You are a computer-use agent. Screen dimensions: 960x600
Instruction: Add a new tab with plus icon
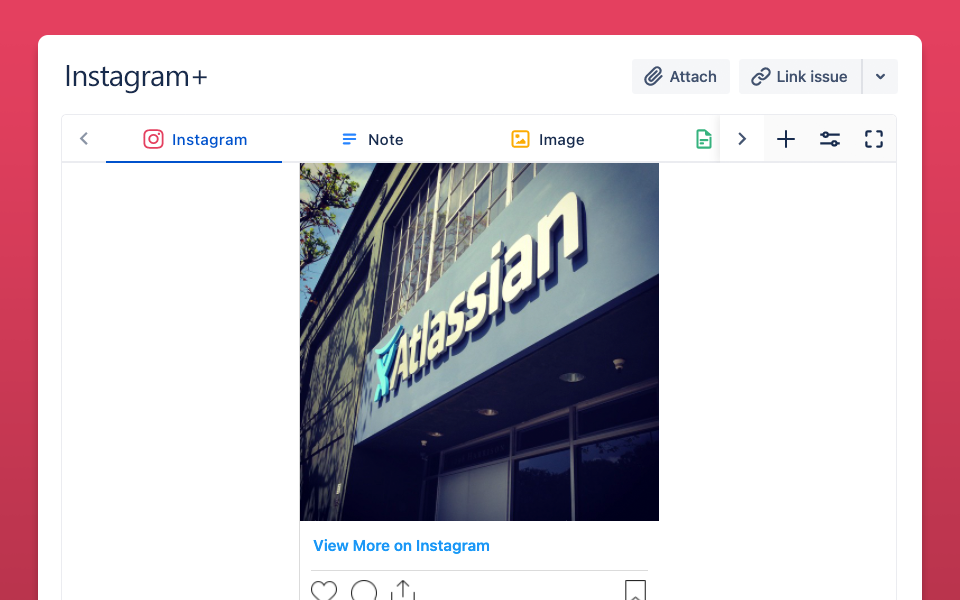(786, 139)
